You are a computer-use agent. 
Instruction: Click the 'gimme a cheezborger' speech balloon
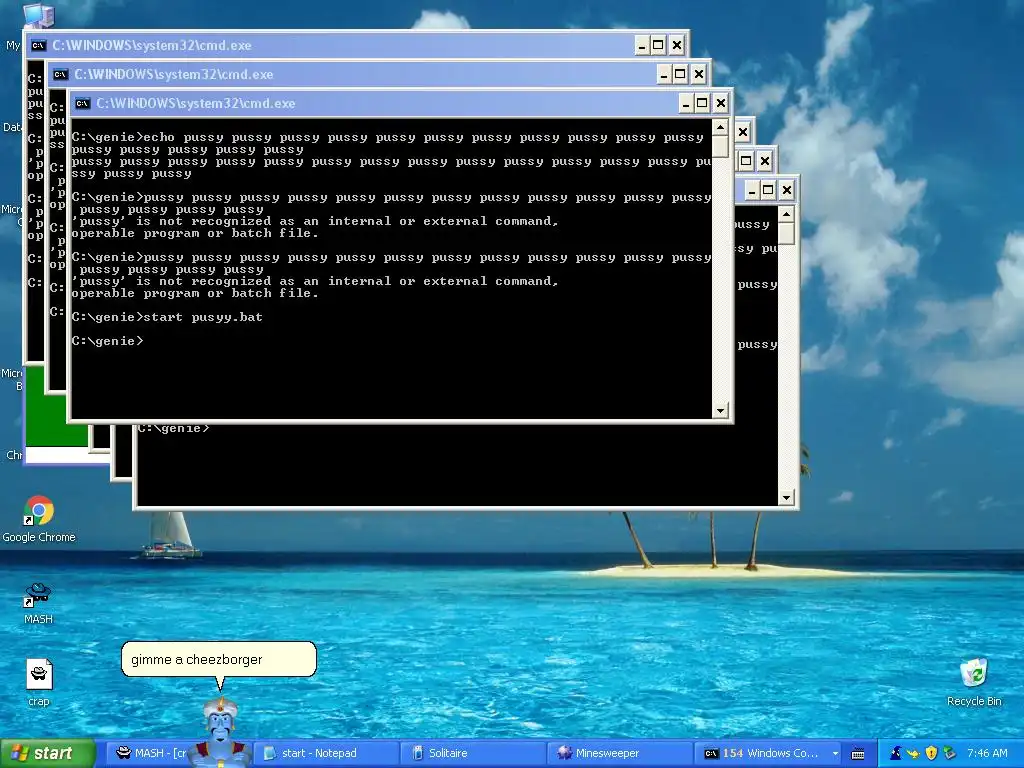pos(219,660)
